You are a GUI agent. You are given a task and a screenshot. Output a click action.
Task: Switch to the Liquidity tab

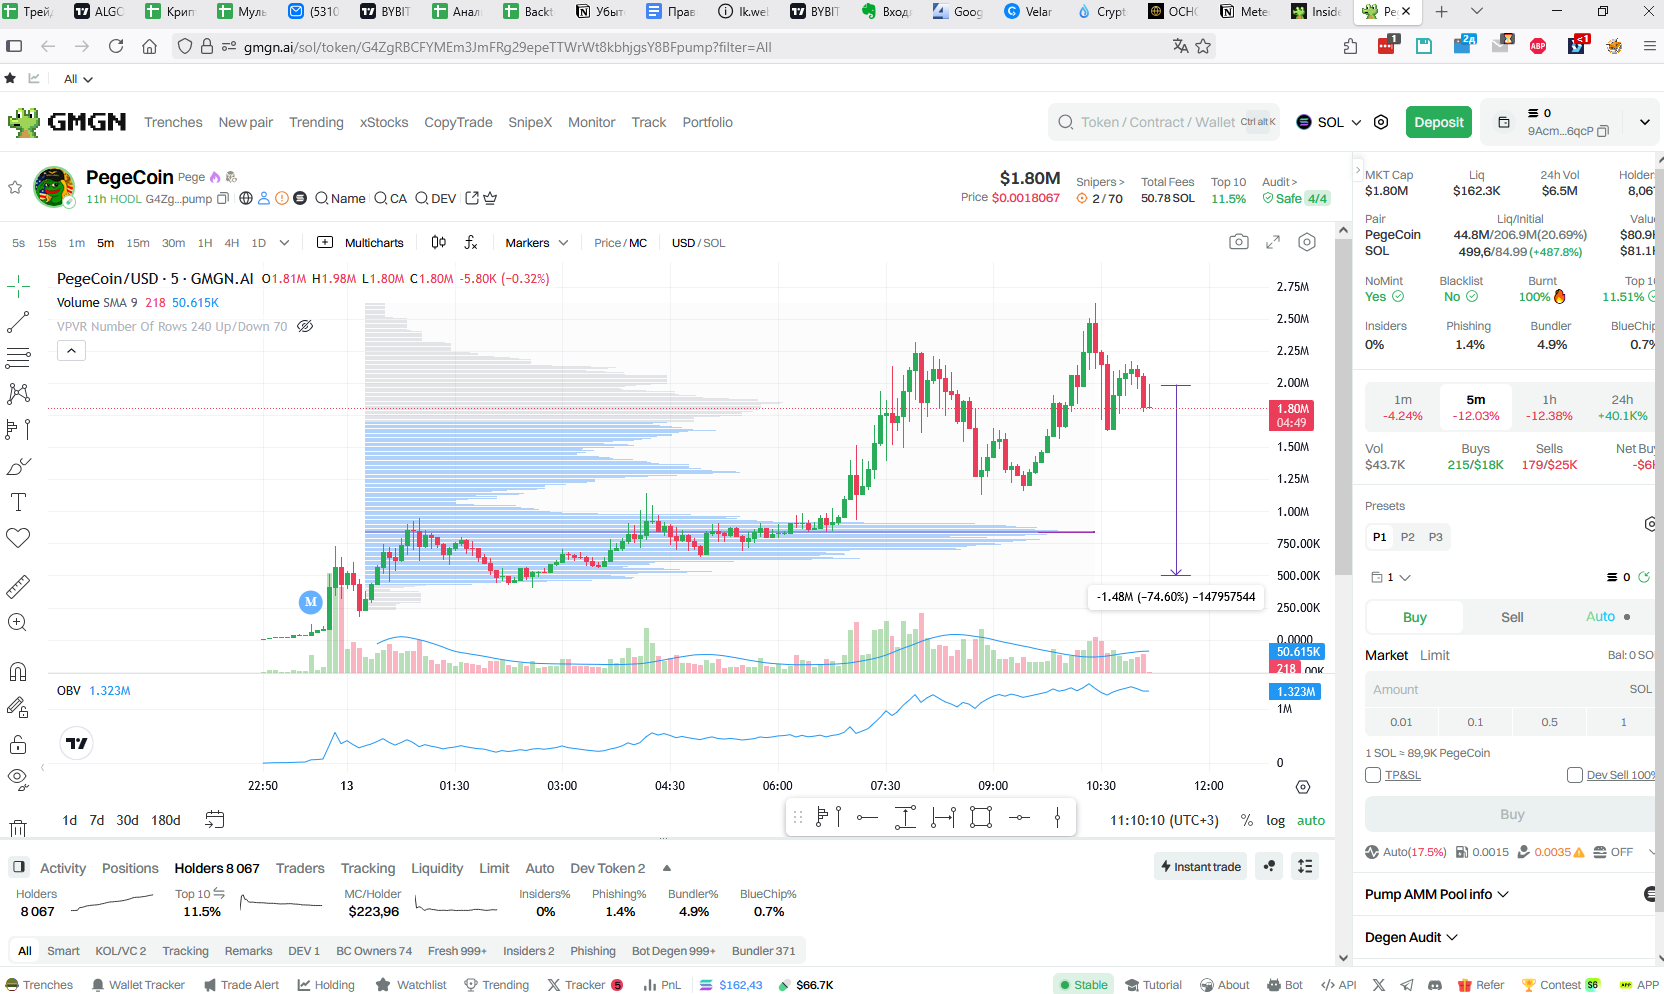tap(437, 868)
